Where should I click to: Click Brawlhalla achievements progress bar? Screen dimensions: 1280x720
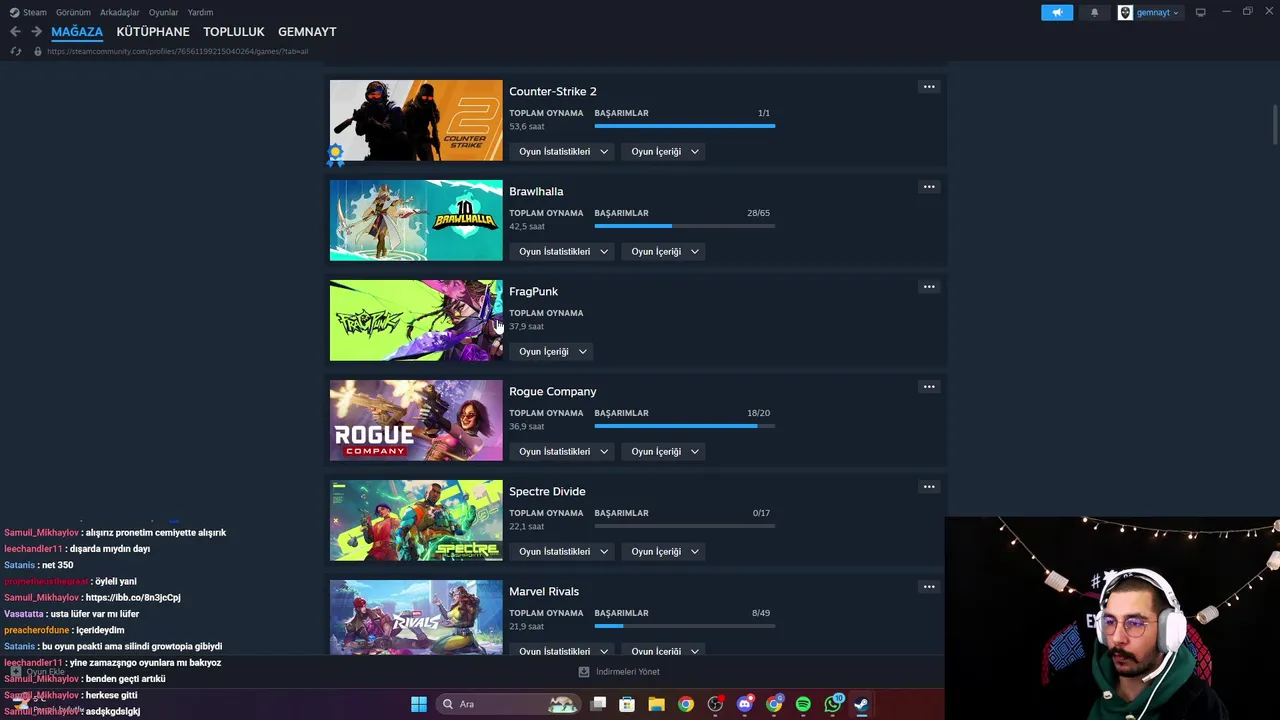[684, 226]
